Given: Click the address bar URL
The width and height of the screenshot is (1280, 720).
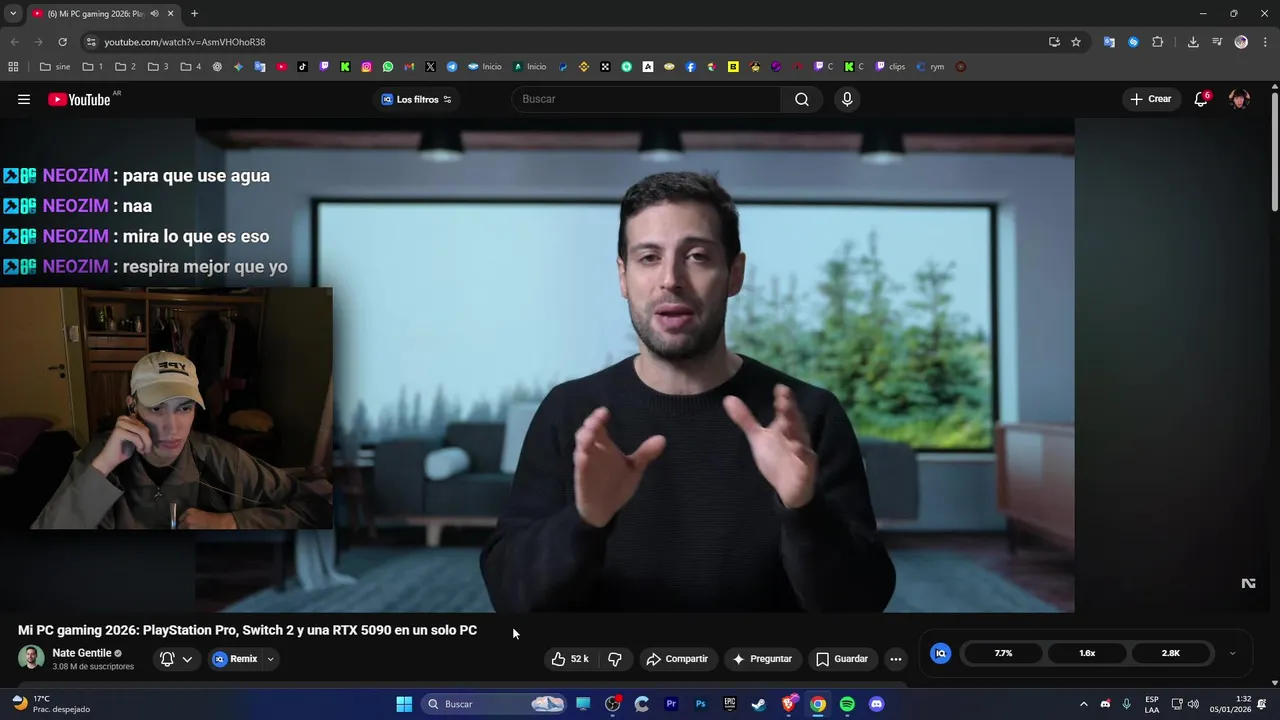Looking at the screenshot, I should pyautogui.click(x=185, y=42).
